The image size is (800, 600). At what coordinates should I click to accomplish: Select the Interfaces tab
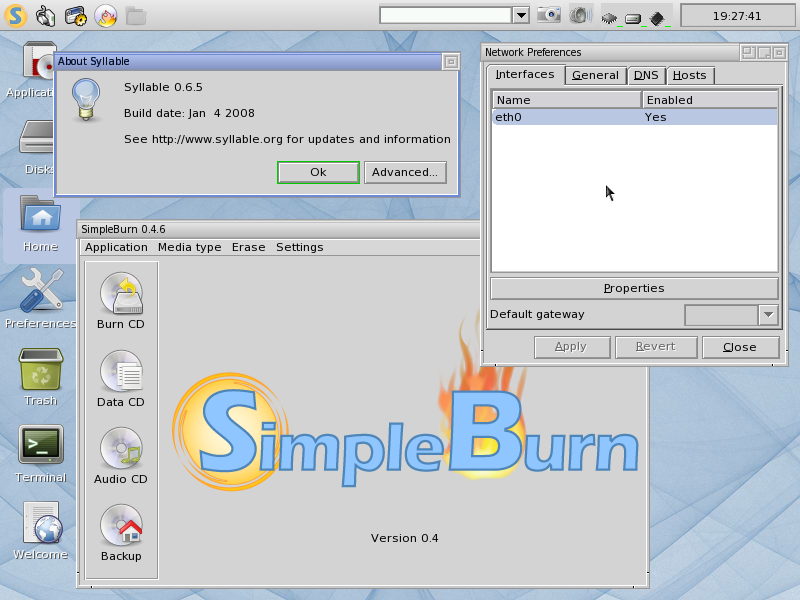coord(525,74)
